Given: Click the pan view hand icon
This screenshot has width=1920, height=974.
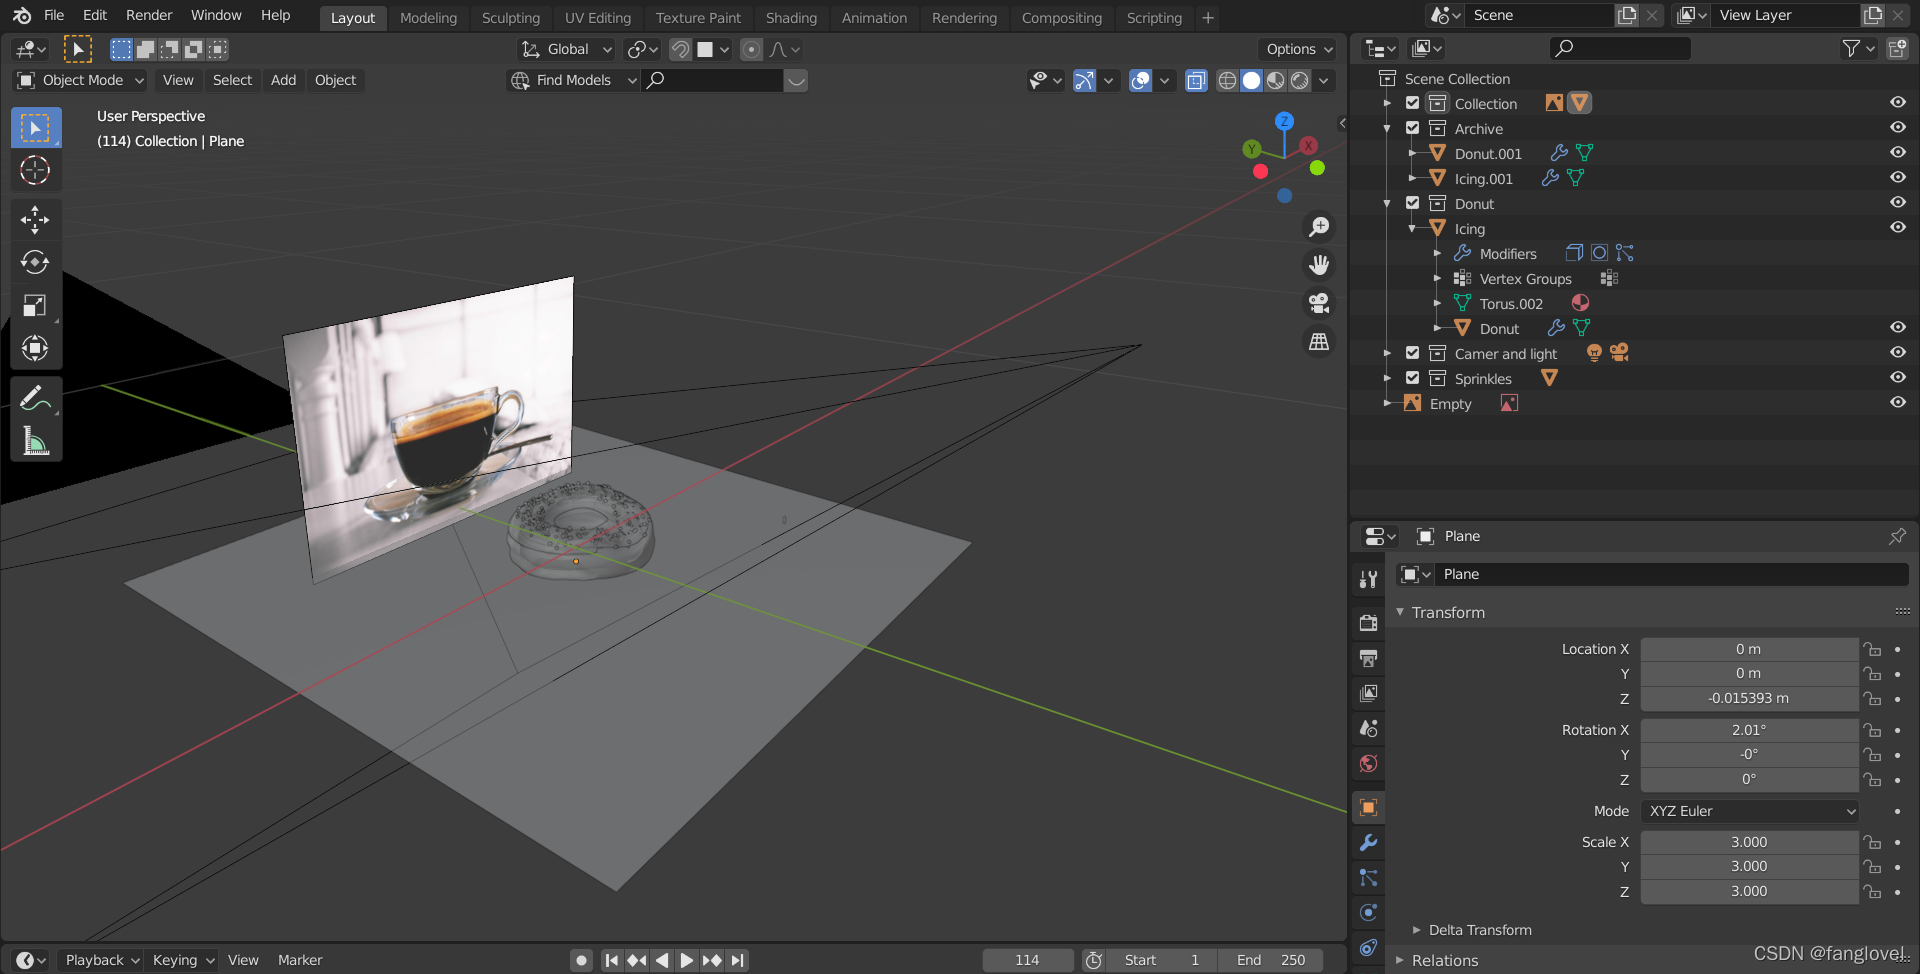Looking at the screenshot, I should pyautogui.click(x=1319, y=265).
